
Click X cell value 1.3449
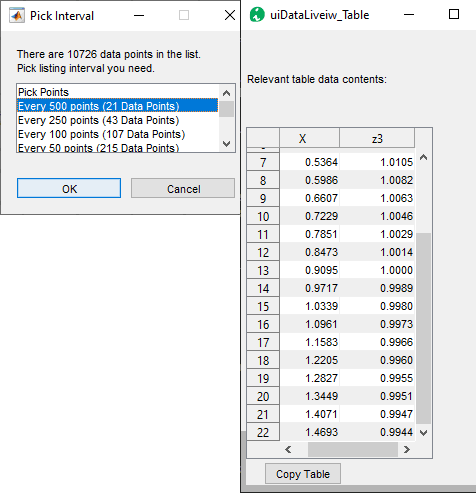(309, 396)
